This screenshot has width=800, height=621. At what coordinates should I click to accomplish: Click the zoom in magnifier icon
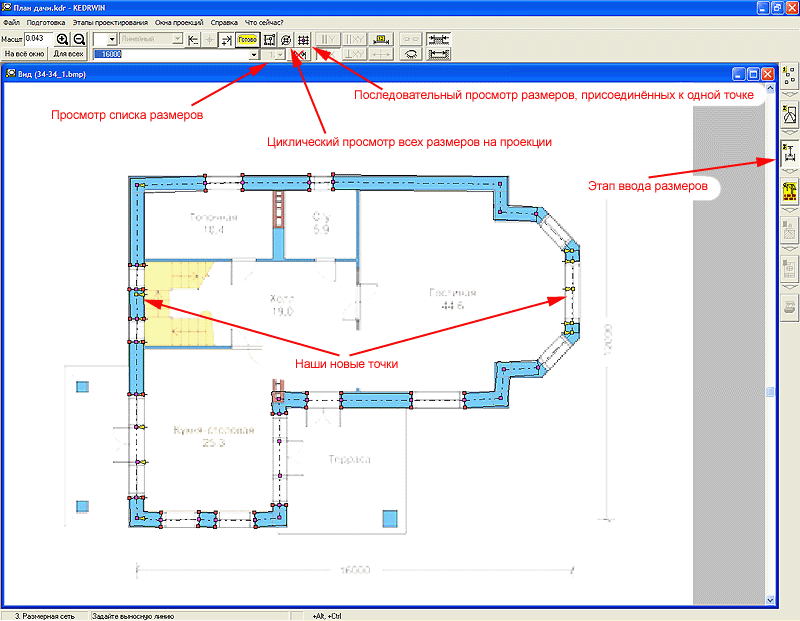pos(63,38)
